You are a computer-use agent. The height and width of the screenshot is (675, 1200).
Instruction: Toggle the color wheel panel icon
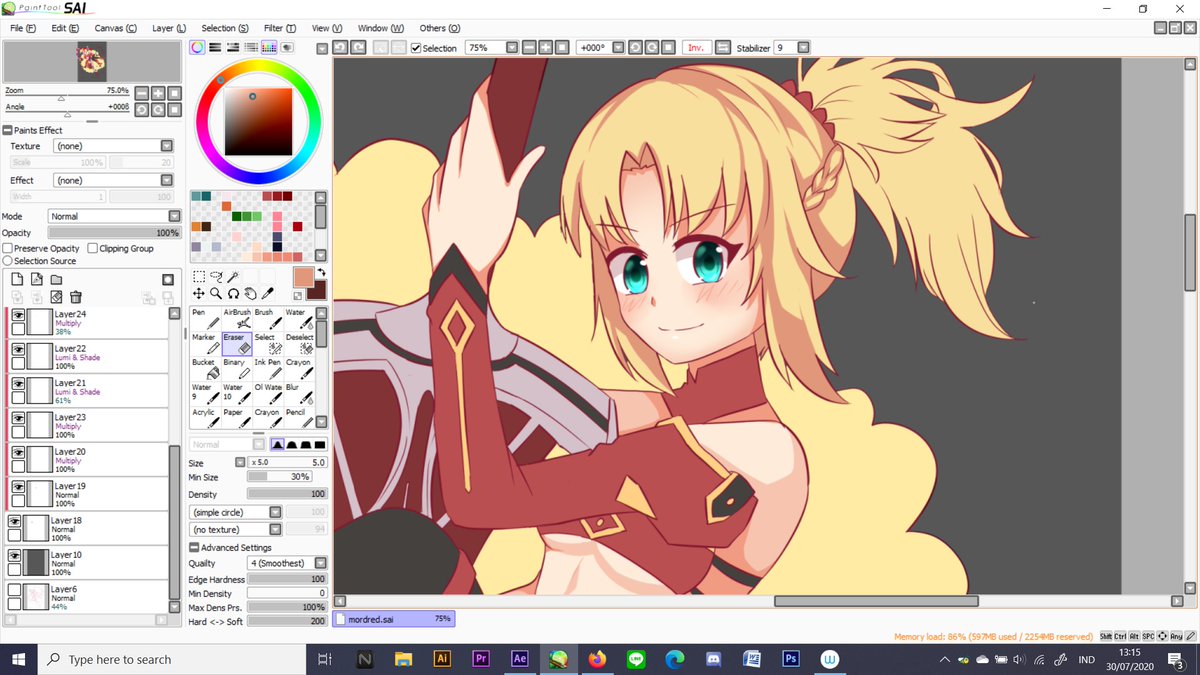click(x=198, y=47)
